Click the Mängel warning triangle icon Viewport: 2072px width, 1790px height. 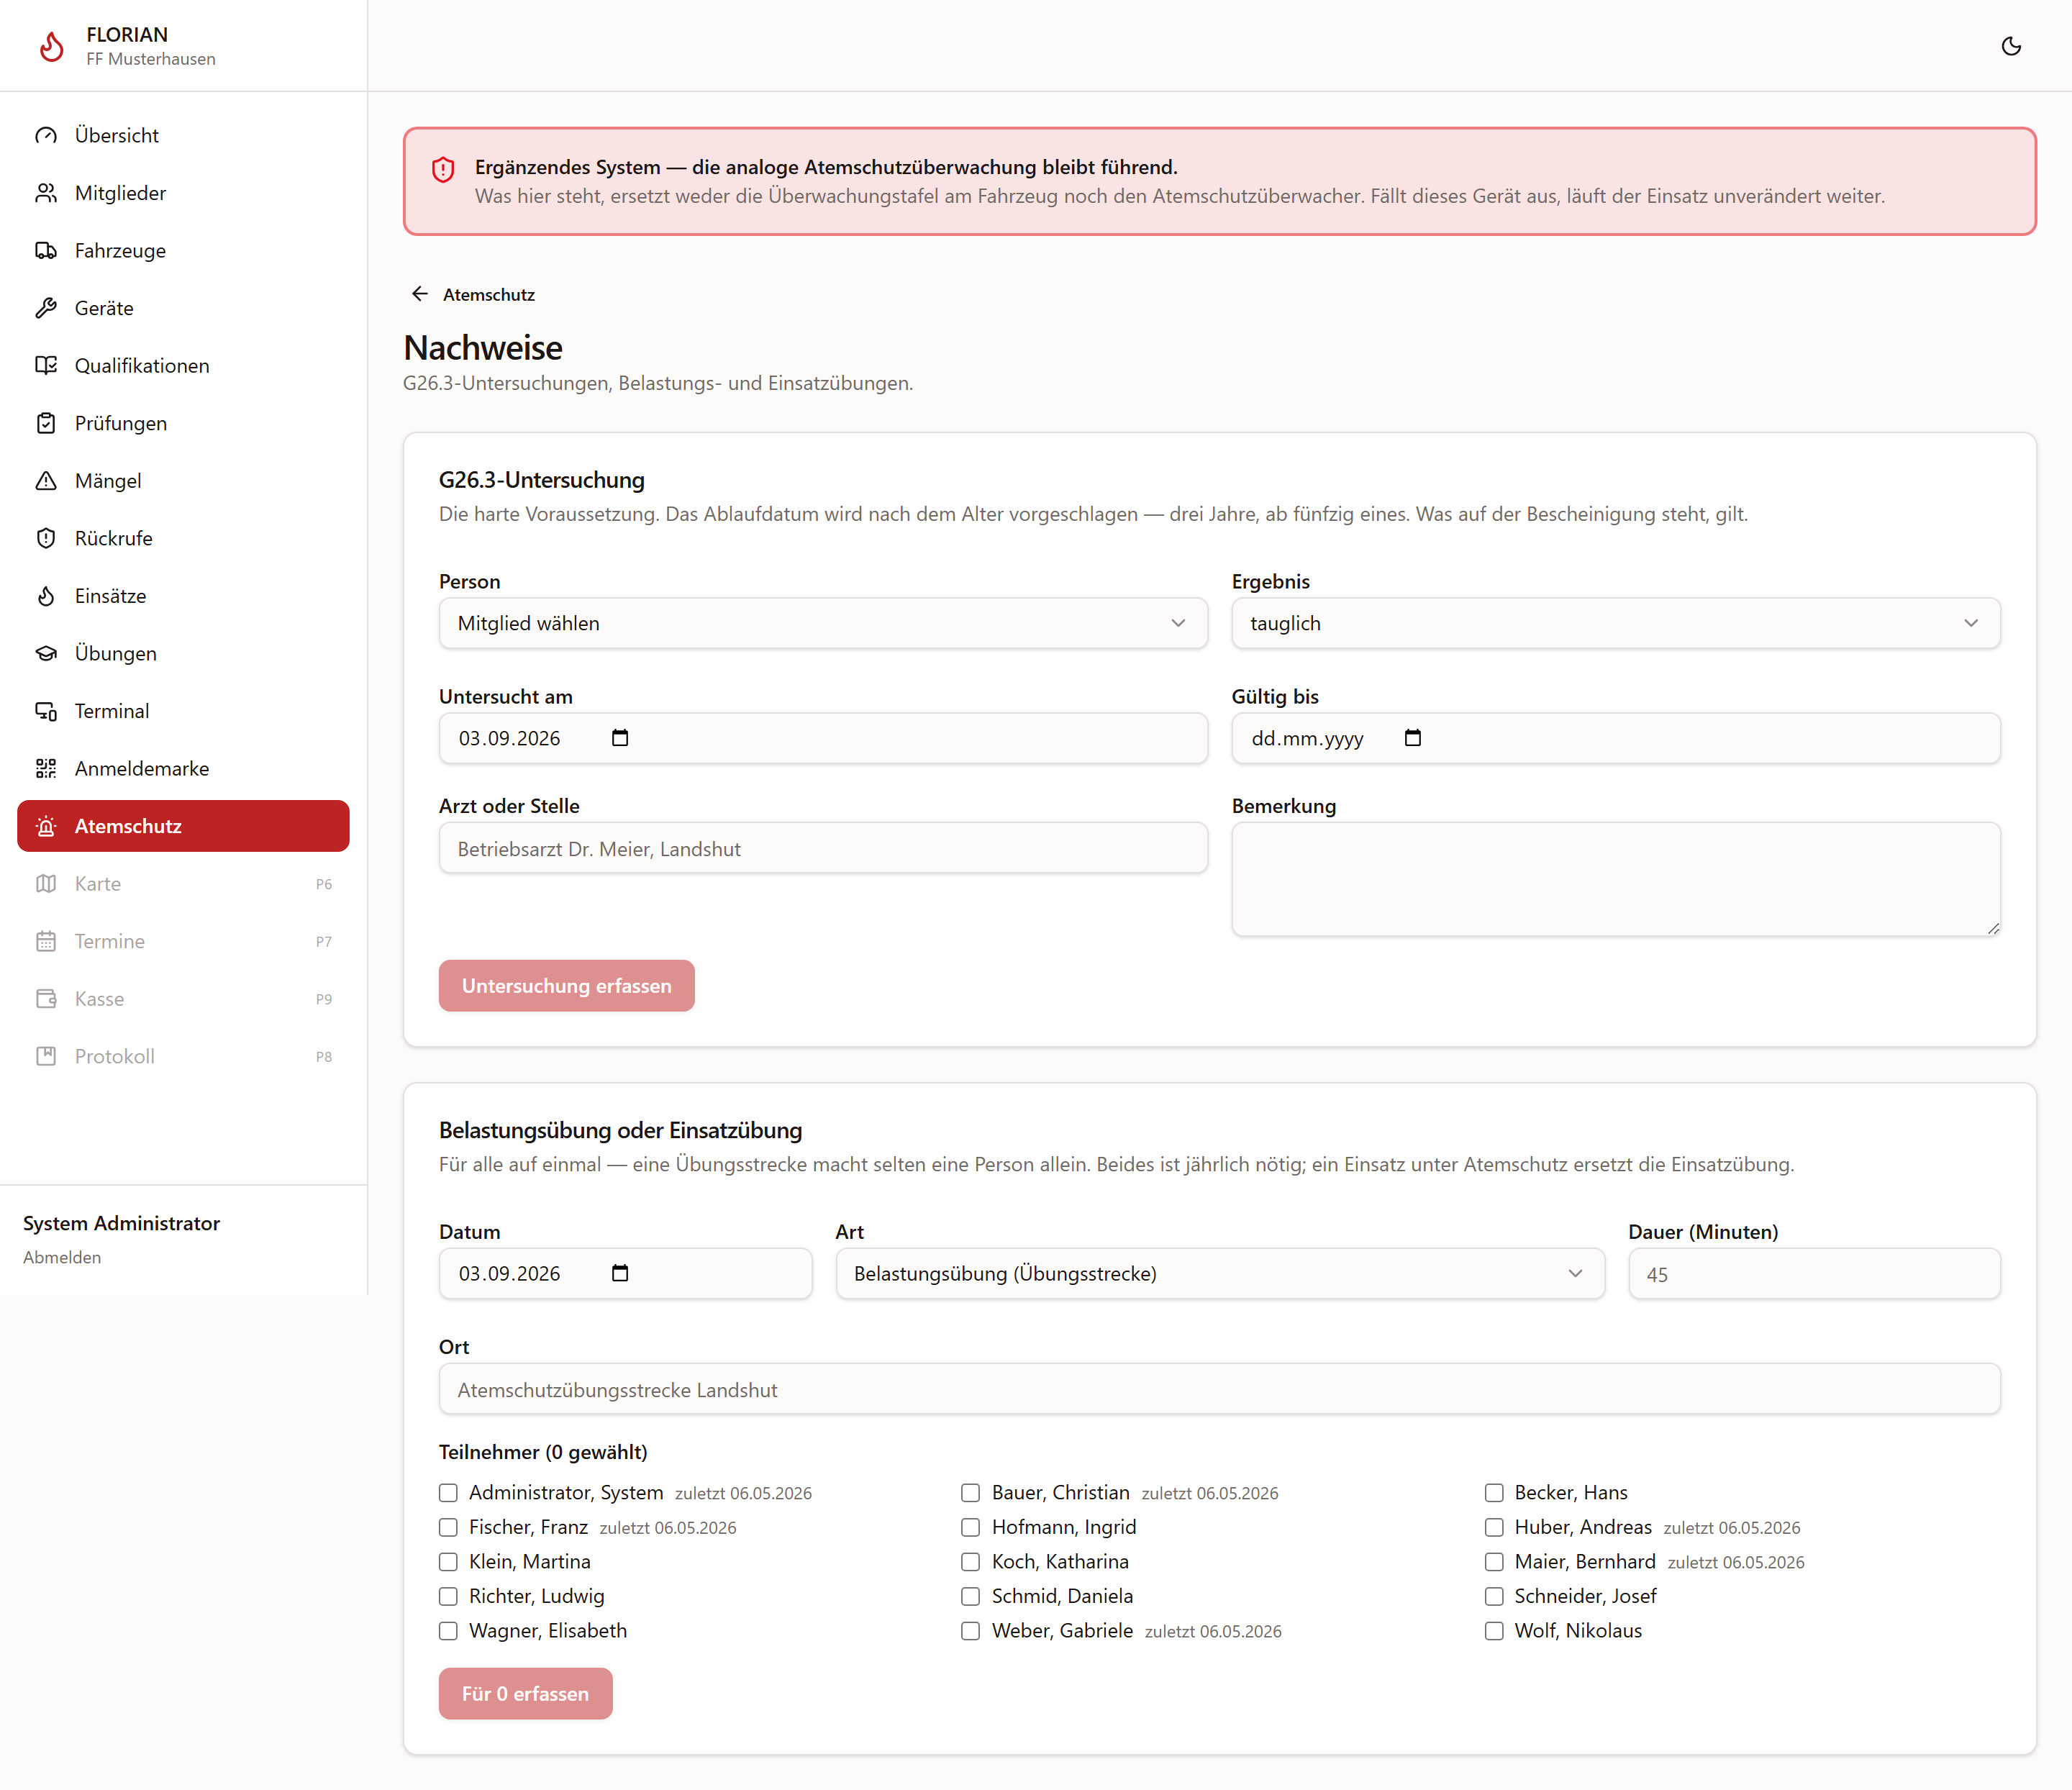(46, 480)
